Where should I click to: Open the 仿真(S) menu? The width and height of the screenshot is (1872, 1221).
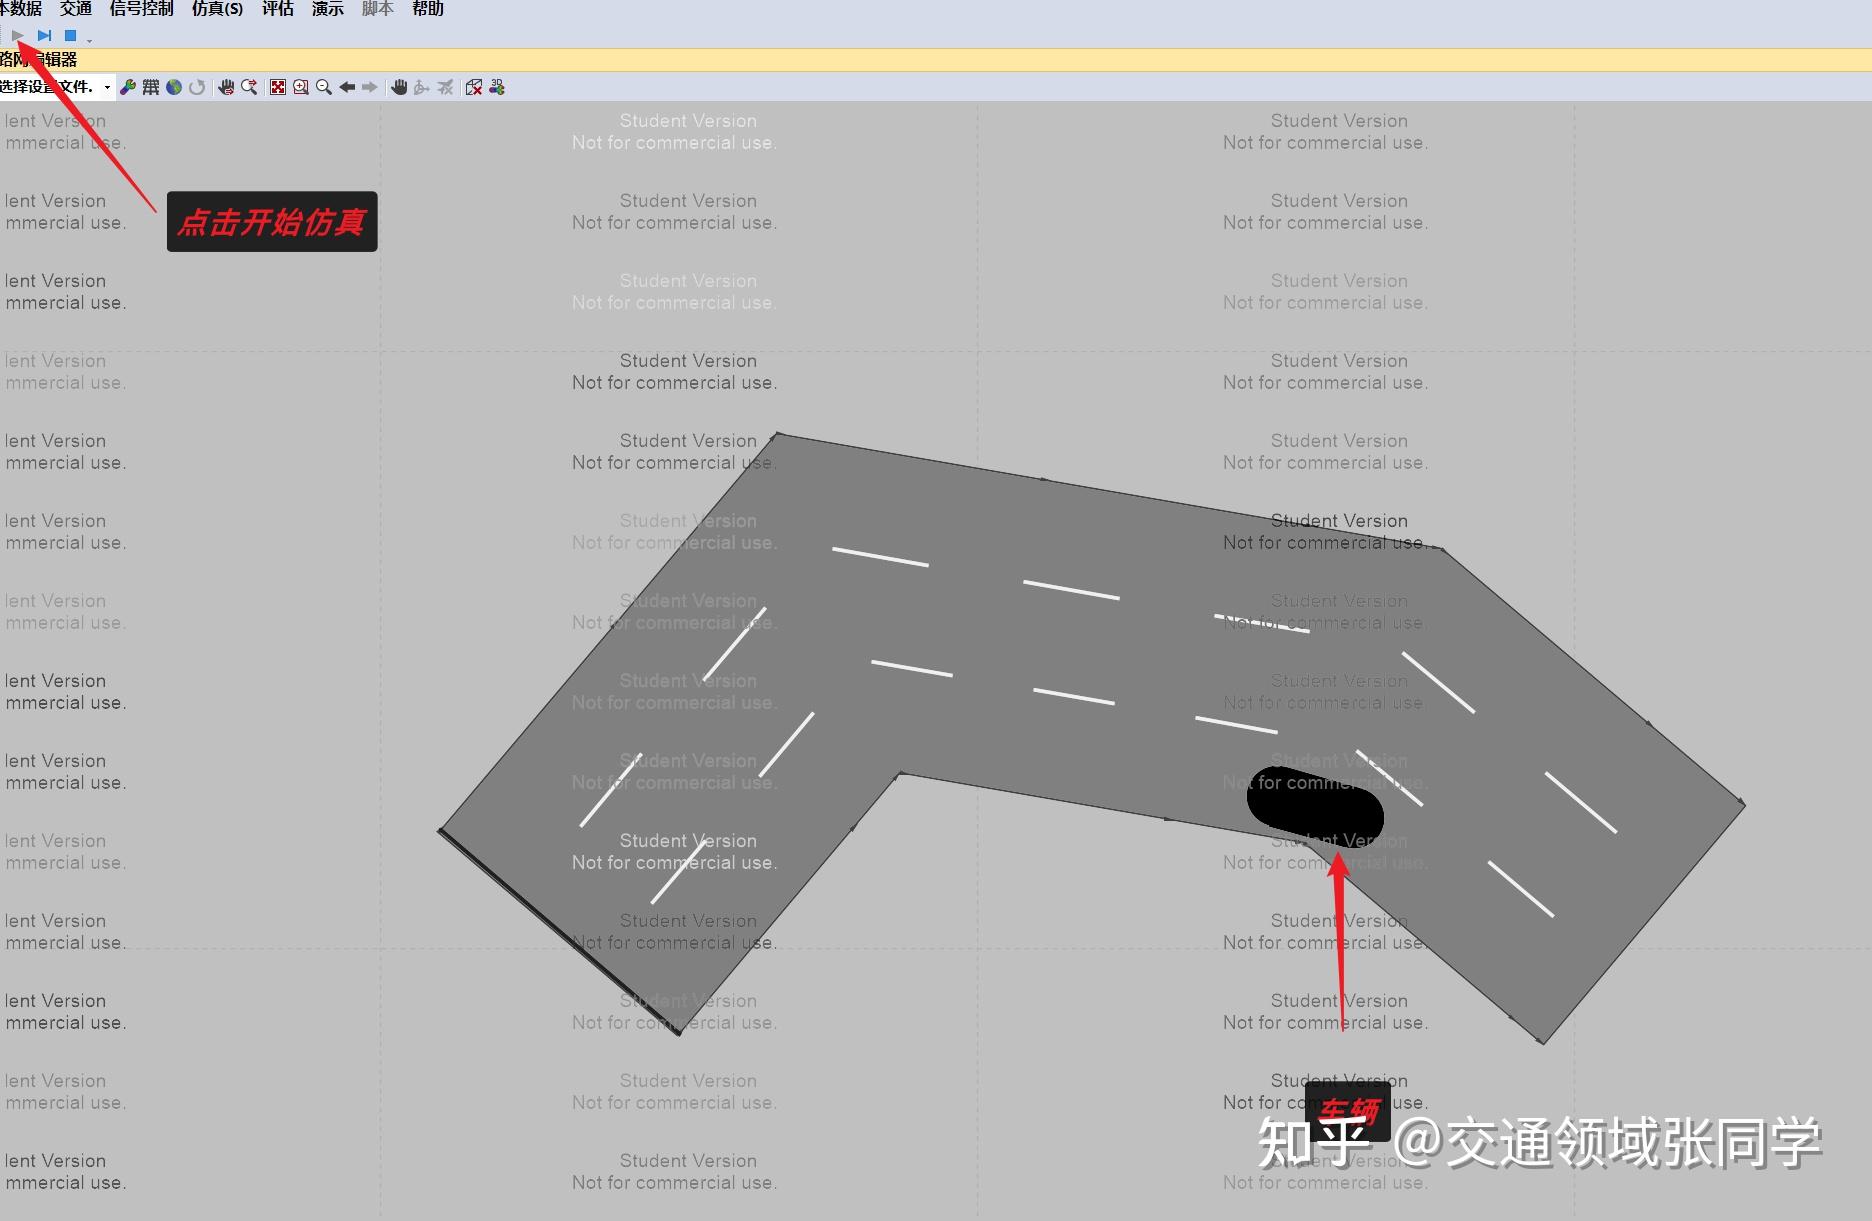click(x=217, y=9)
